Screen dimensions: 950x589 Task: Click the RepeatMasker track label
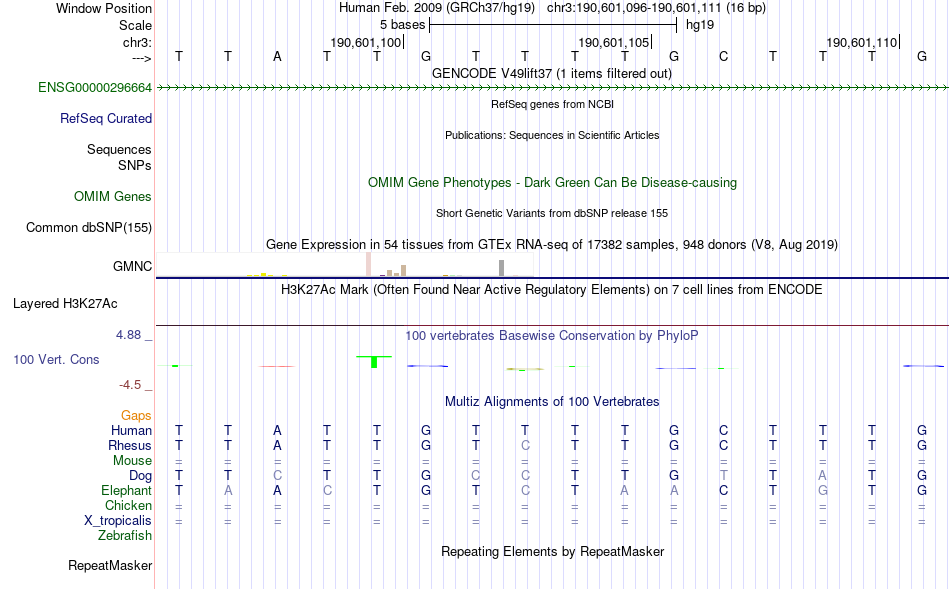pyautogui.click(x=110, y=566)
